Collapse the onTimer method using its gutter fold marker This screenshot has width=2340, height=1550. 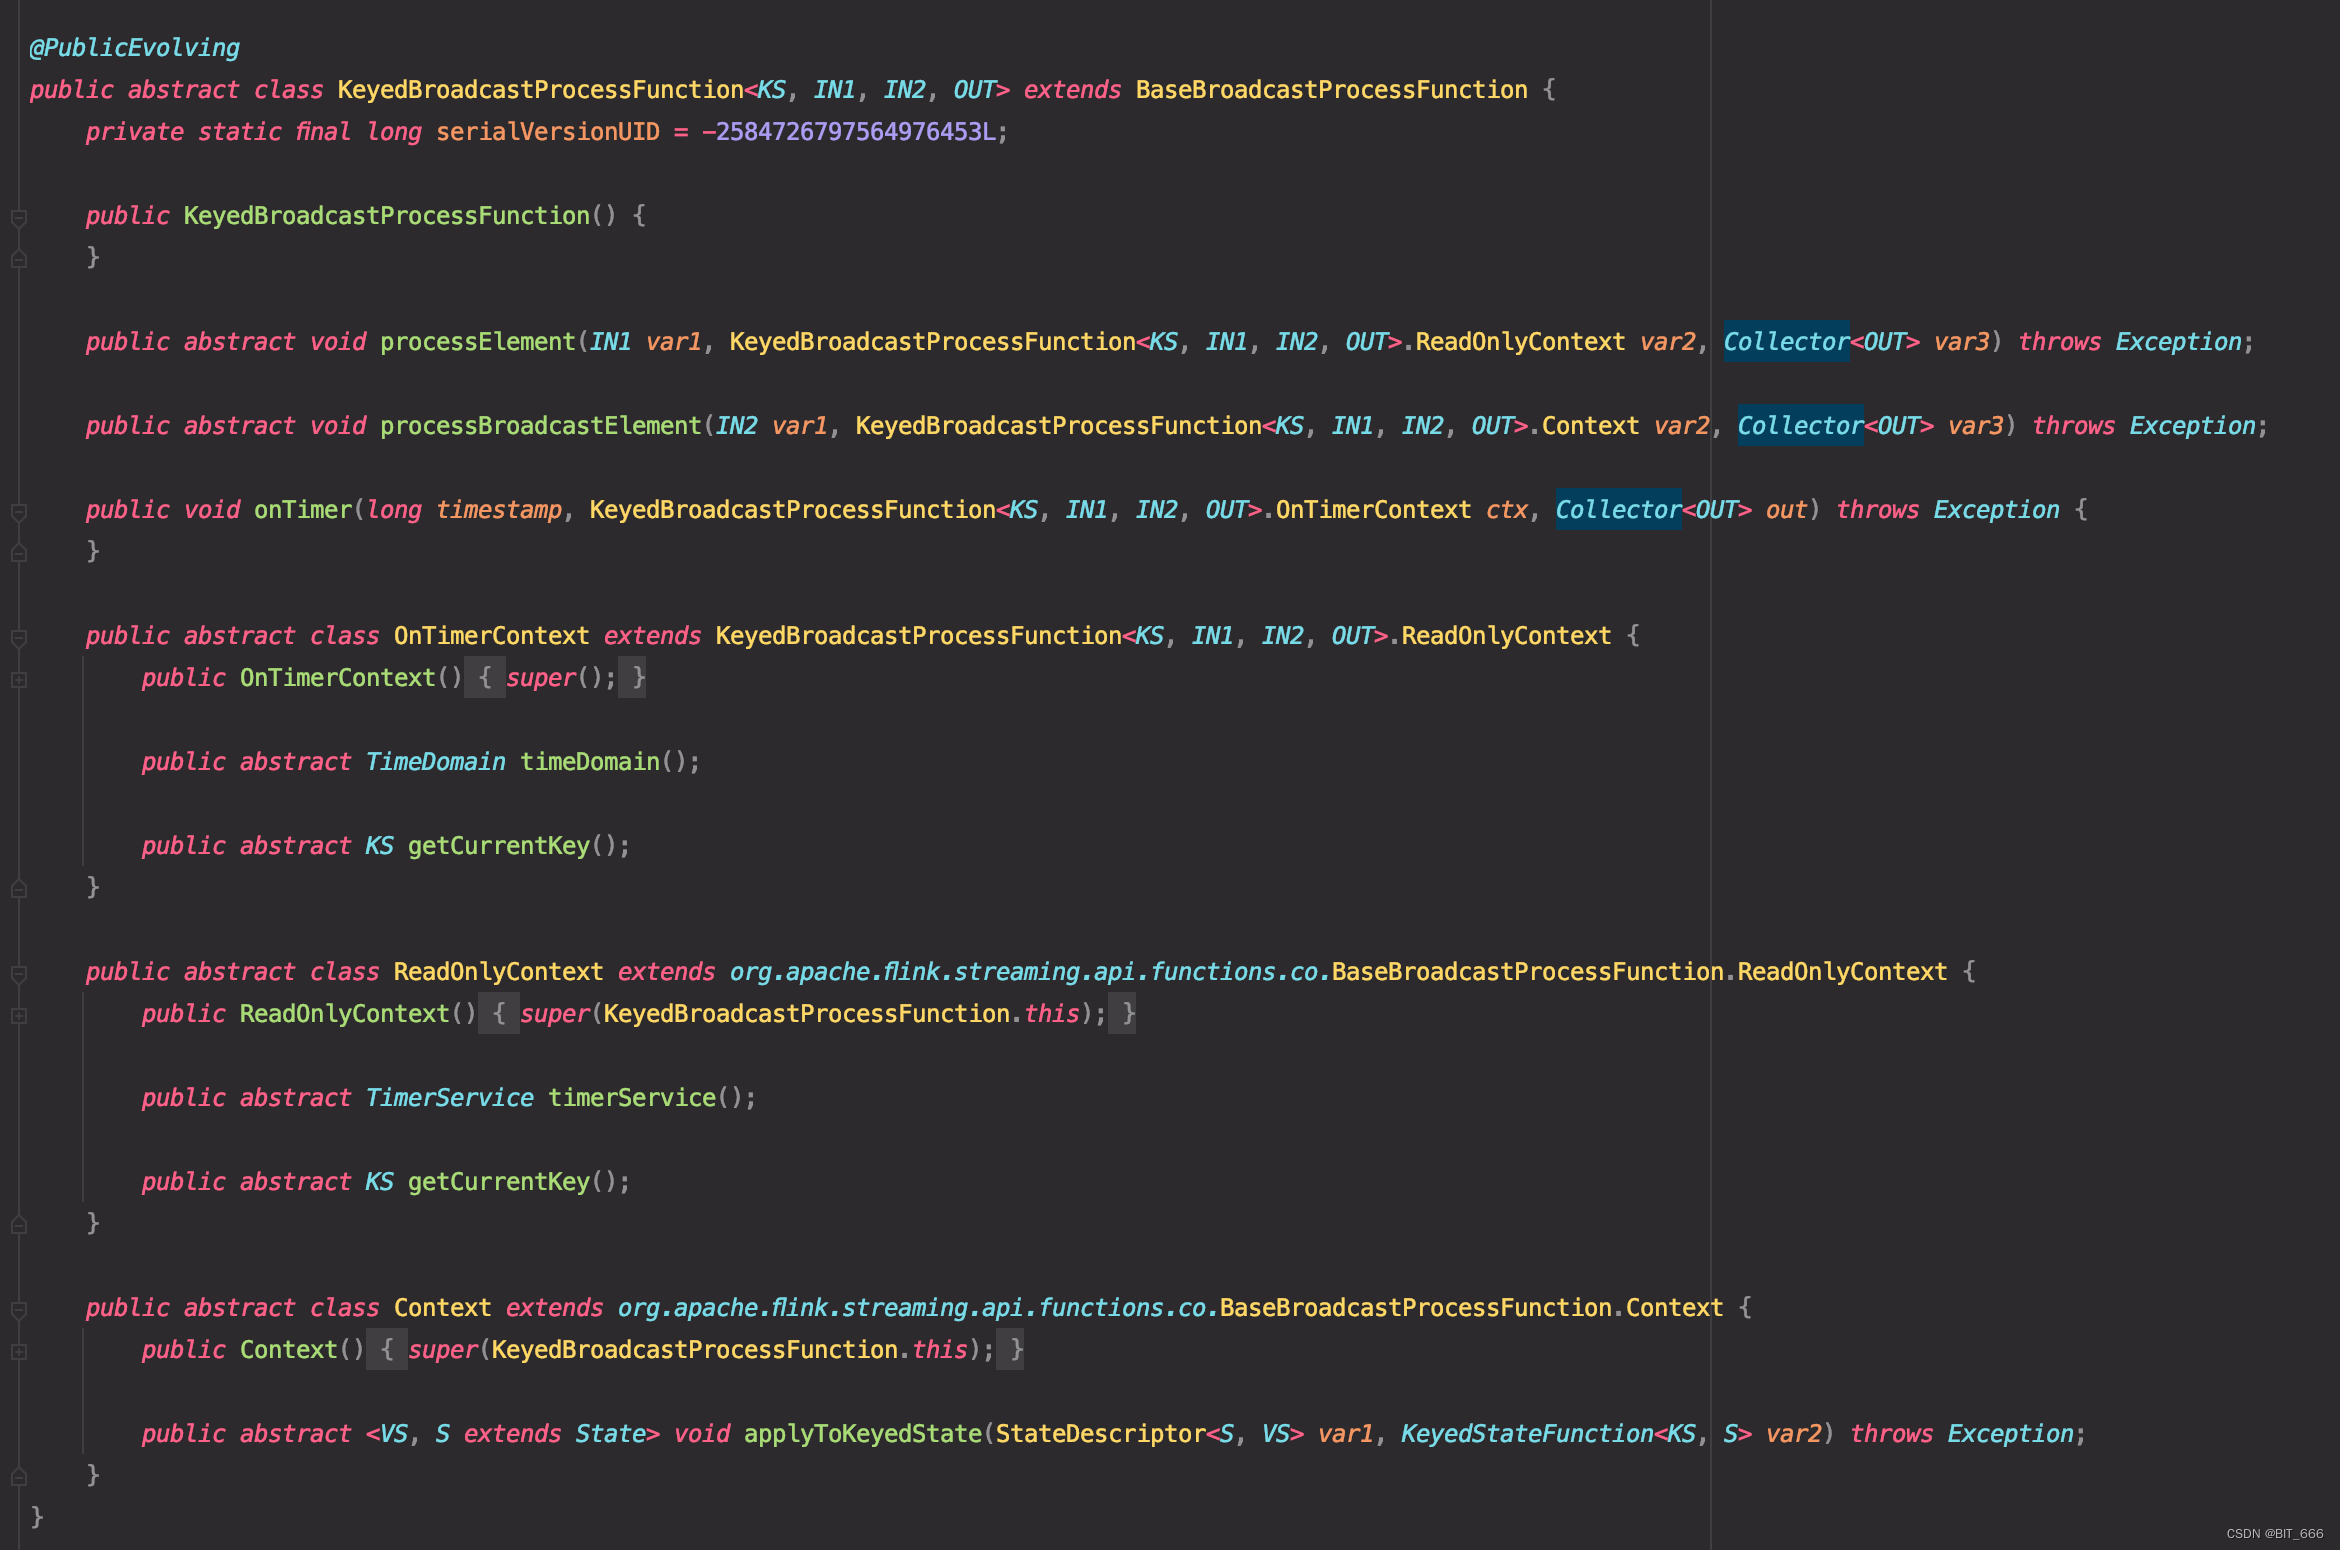coord(18,510)
